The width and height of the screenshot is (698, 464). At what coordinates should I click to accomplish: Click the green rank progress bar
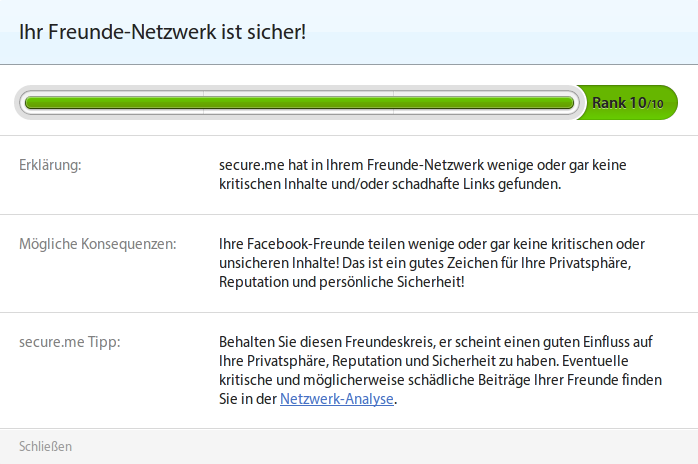[300, 103]
